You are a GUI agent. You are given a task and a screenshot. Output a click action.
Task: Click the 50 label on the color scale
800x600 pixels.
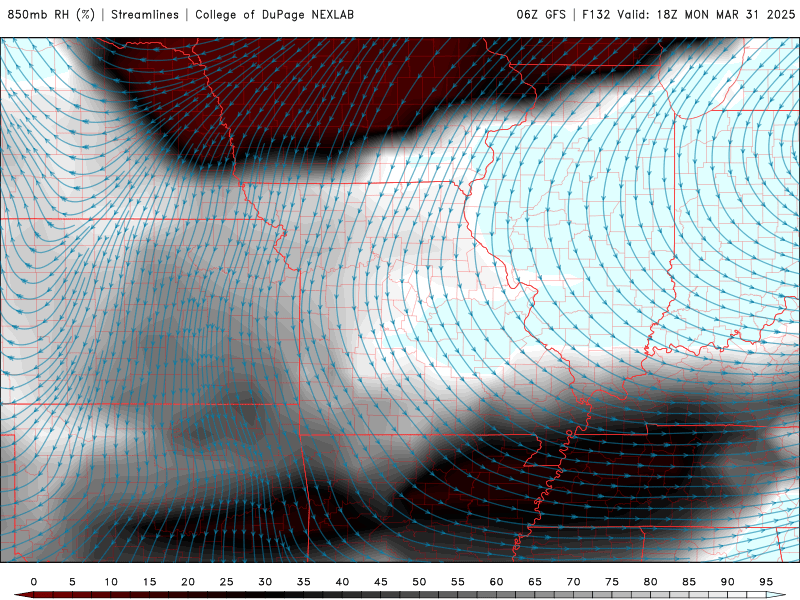point(419,582)
